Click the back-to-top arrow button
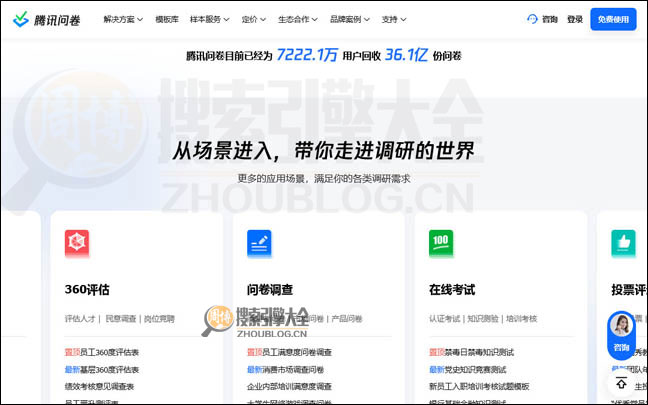The height and width of the screenshot is (405, 648). pos(621,383)
